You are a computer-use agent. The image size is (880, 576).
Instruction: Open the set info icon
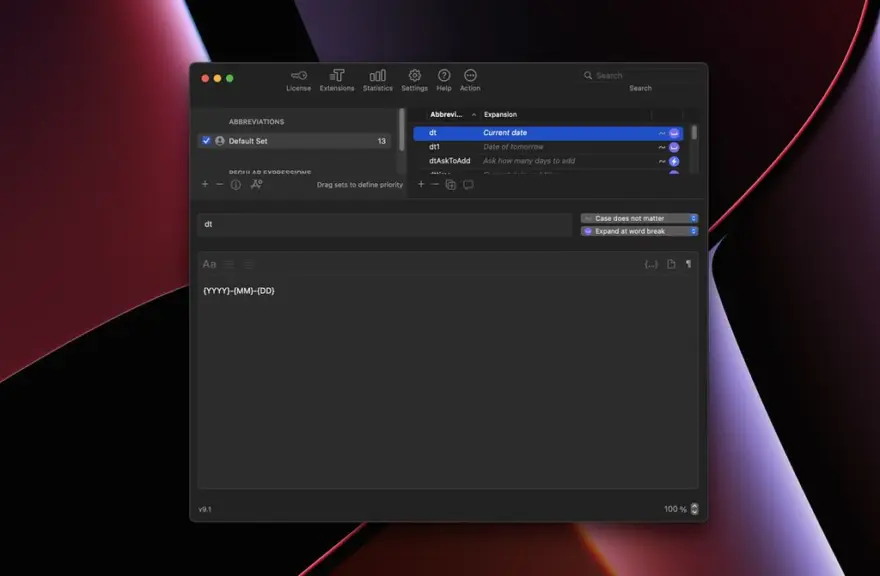pos(236,184)
